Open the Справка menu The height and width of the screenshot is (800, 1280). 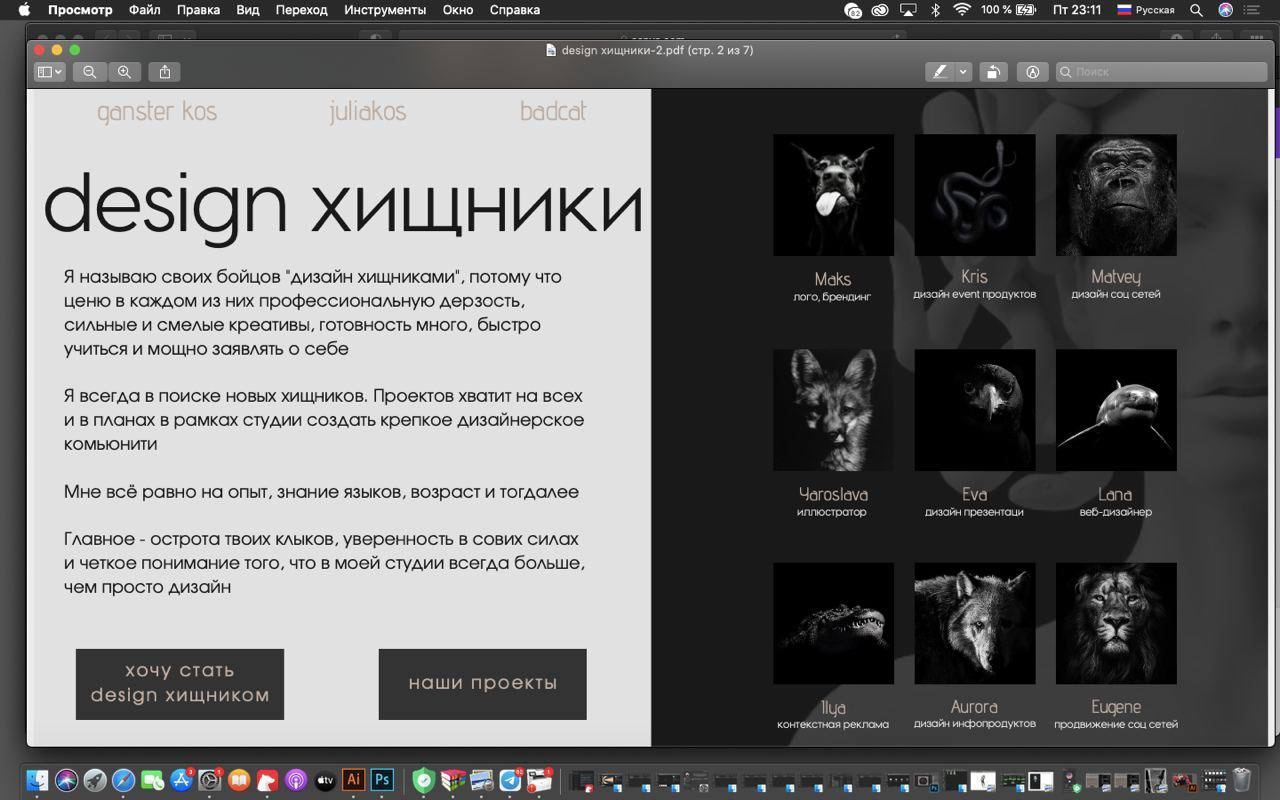pos(515,10)
